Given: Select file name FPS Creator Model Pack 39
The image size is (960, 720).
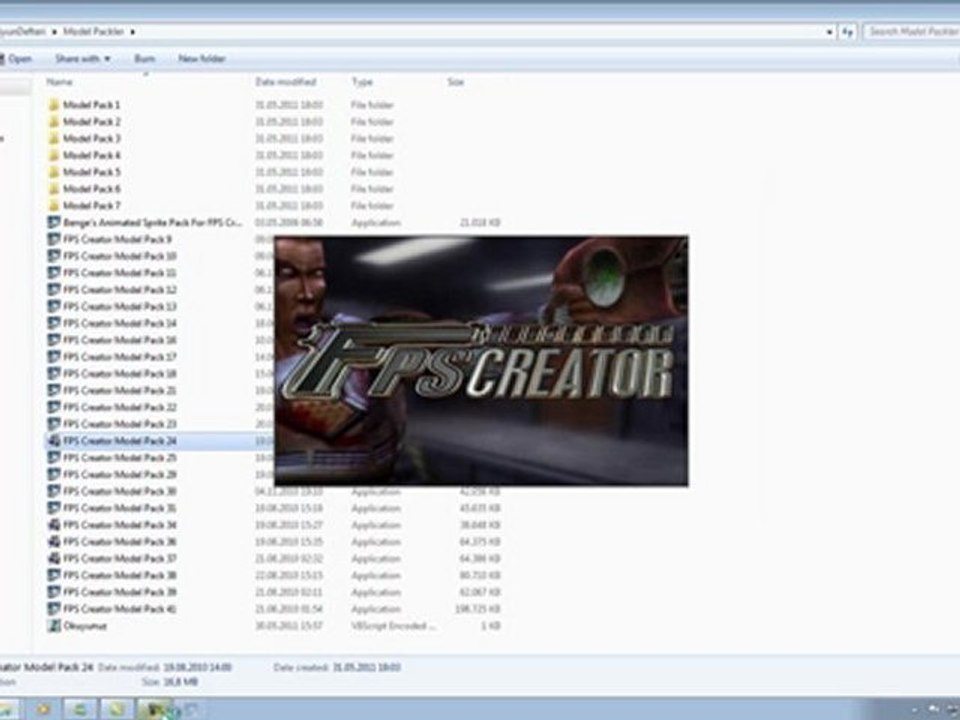Looking at the screenshot, I should coord(119,592).
